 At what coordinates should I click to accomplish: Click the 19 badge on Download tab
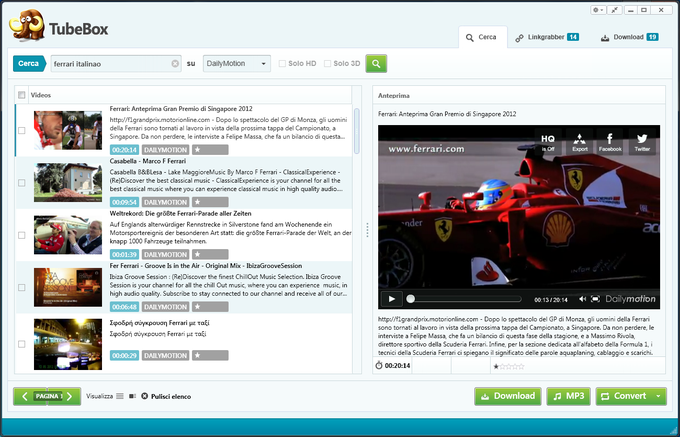point(652,37)
